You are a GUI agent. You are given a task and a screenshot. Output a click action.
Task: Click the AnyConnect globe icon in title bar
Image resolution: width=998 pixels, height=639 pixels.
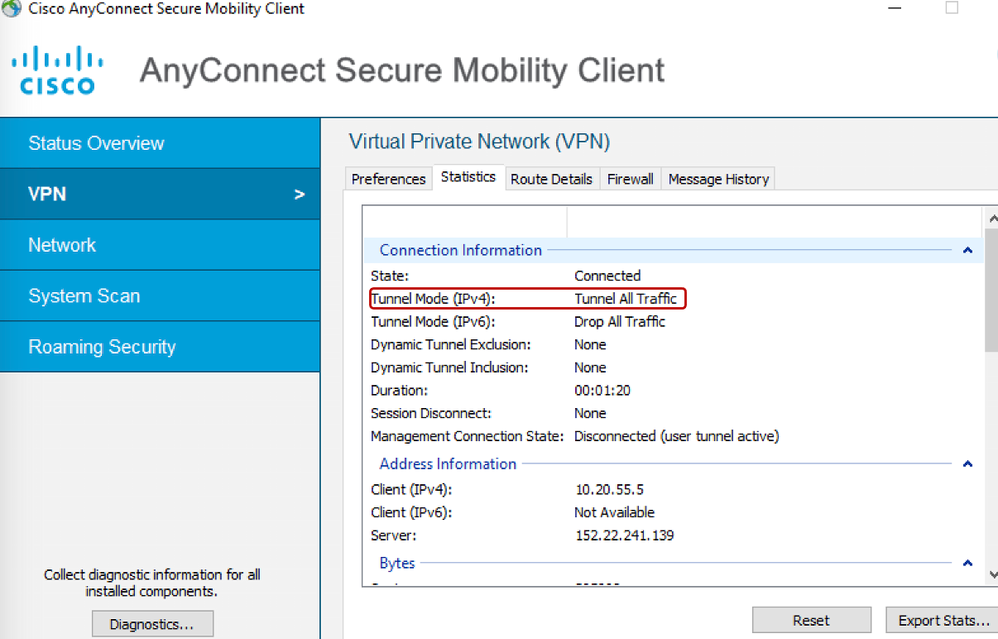click(x=11, y=8)
